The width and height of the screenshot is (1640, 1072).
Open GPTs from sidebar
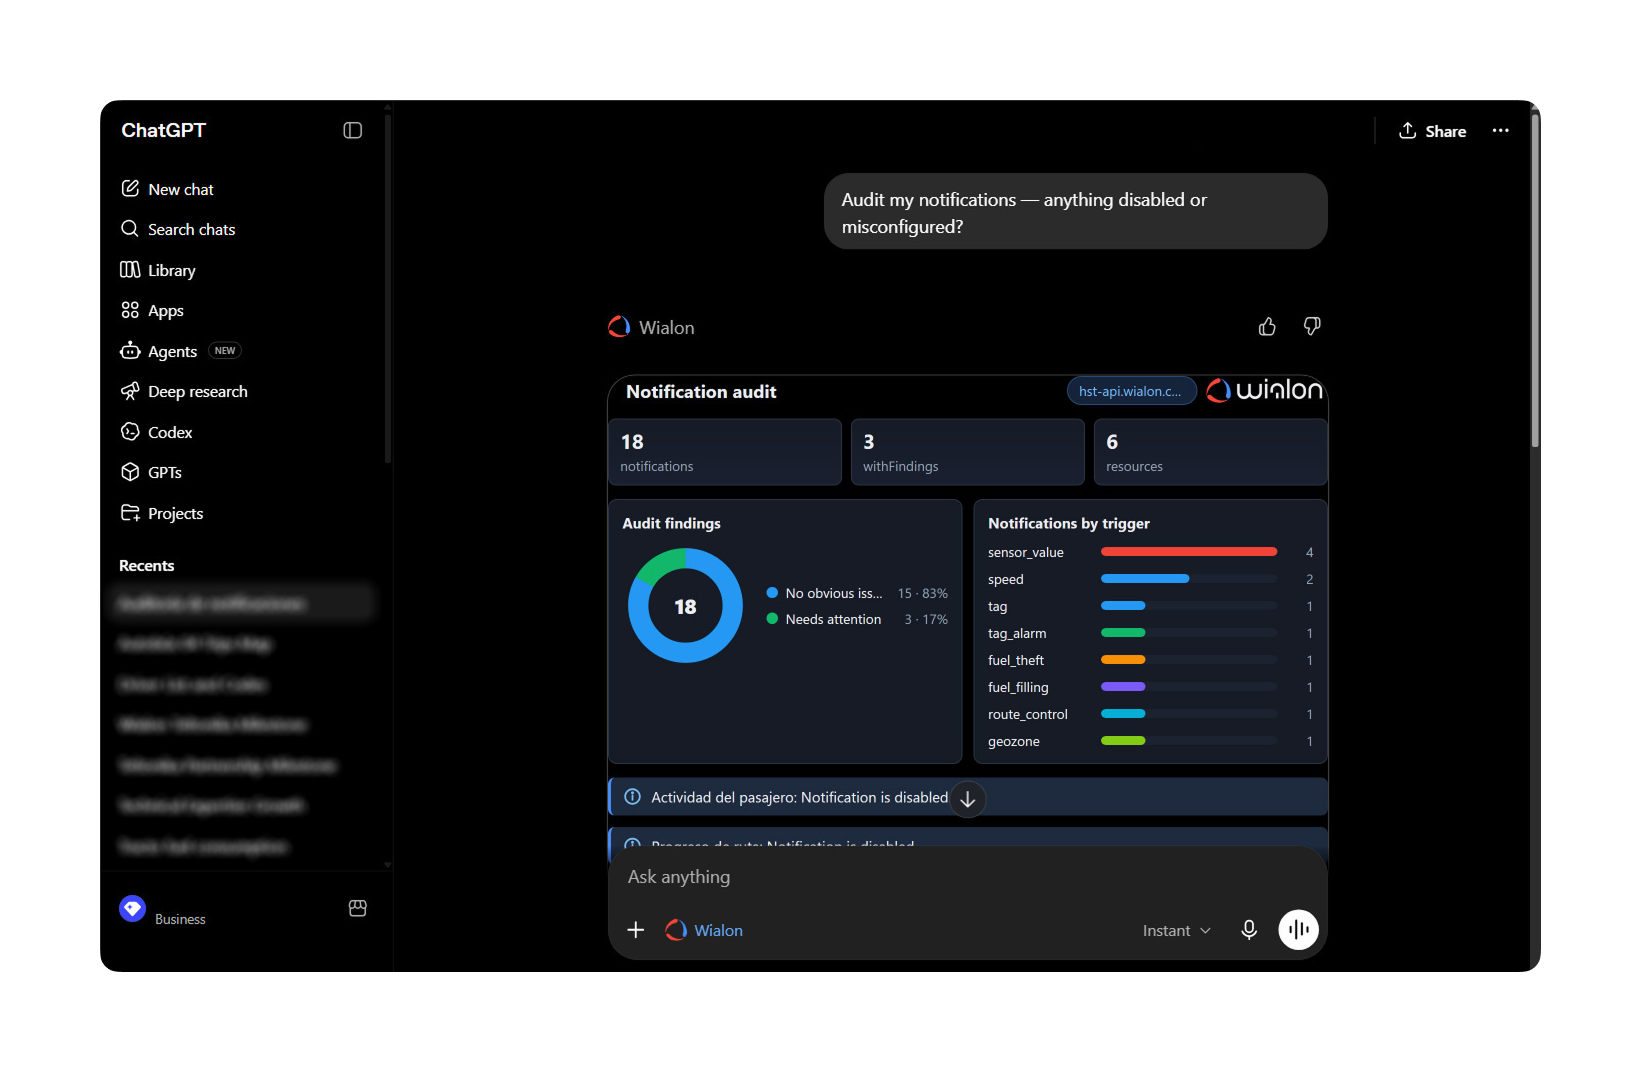coord(151,472)
